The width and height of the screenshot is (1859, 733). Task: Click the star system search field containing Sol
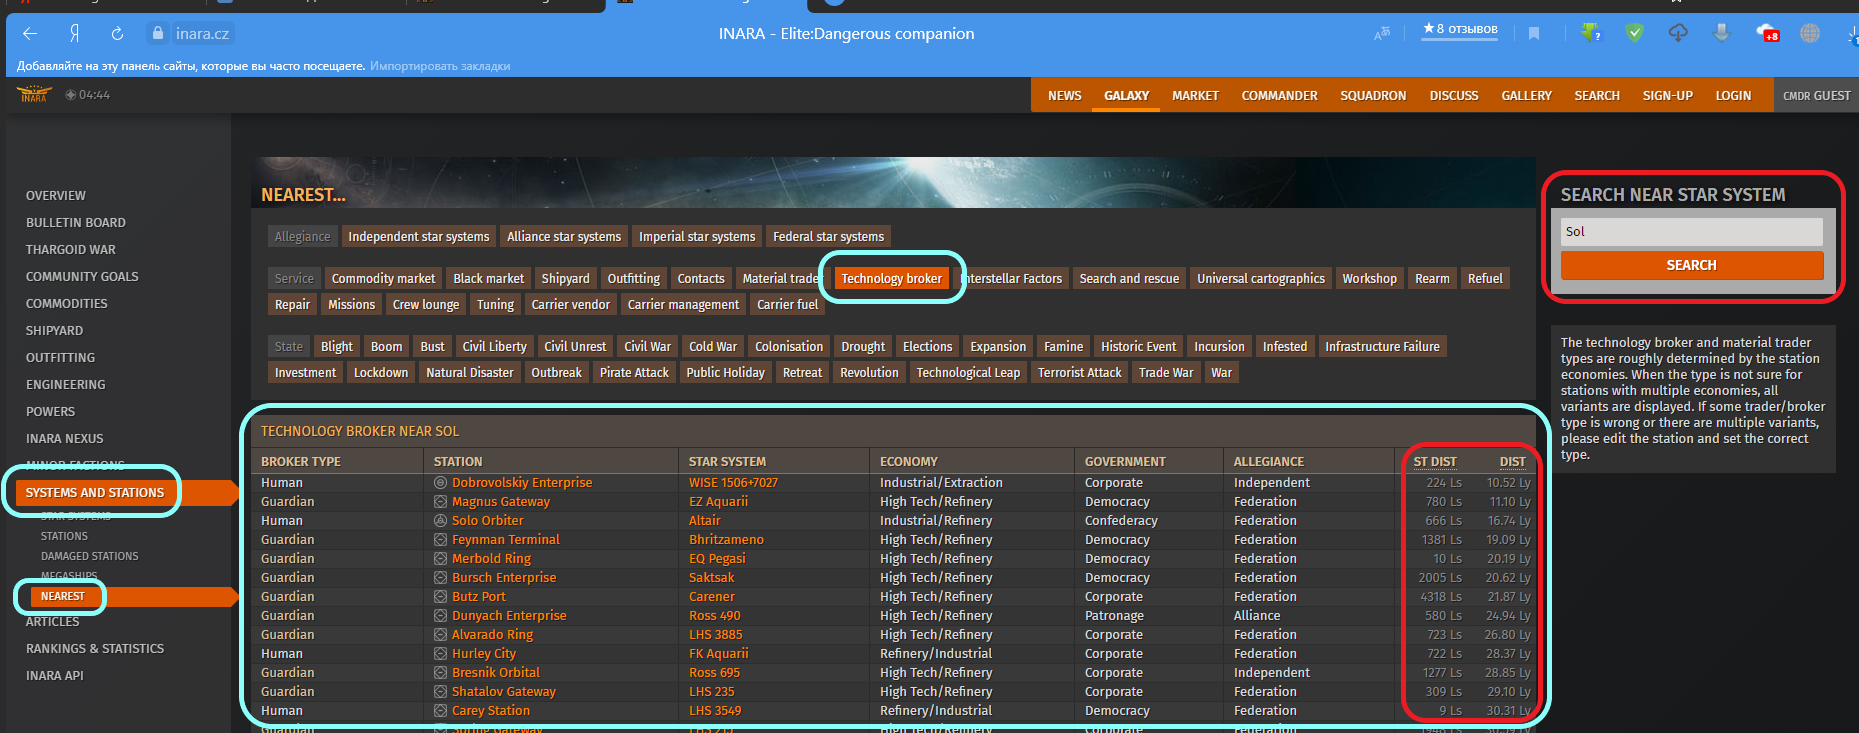pos(1692,232)
